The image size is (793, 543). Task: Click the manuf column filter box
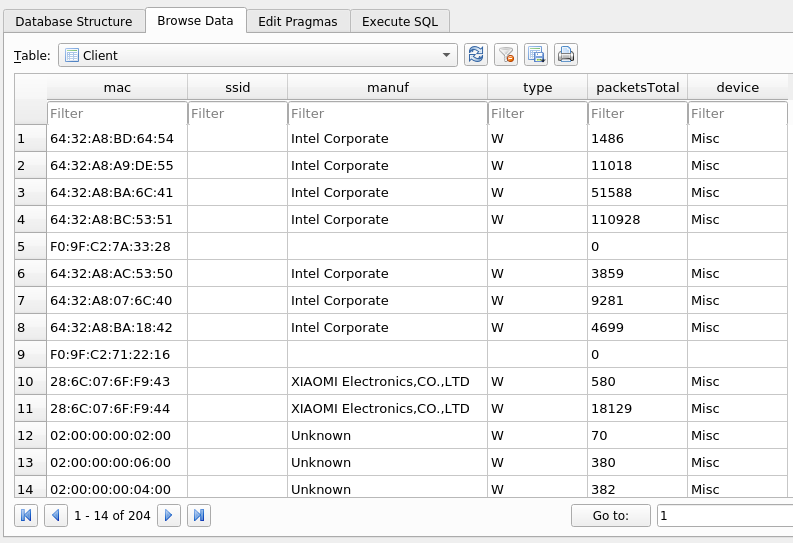pyautogui.click(x=387, y=113)
